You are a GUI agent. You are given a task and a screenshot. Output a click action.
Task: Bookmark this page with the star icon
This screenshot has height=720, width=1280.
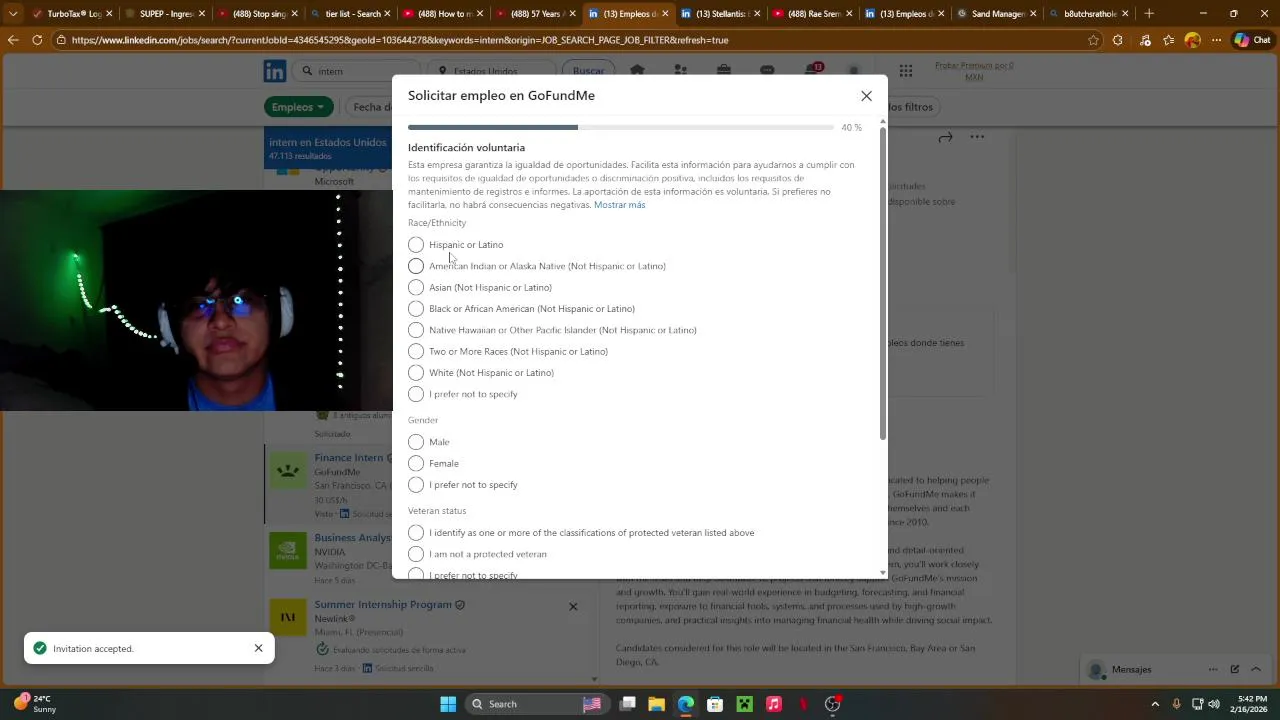tap(1093, 40)
